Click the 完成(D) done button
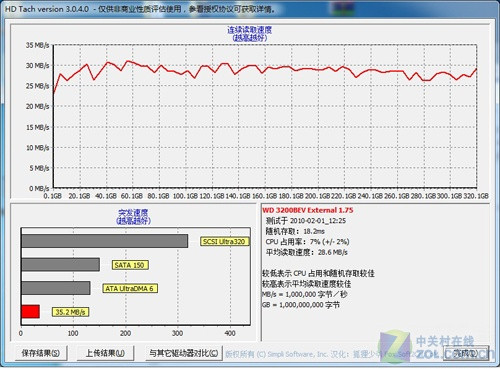 click(x=466, y=353)
